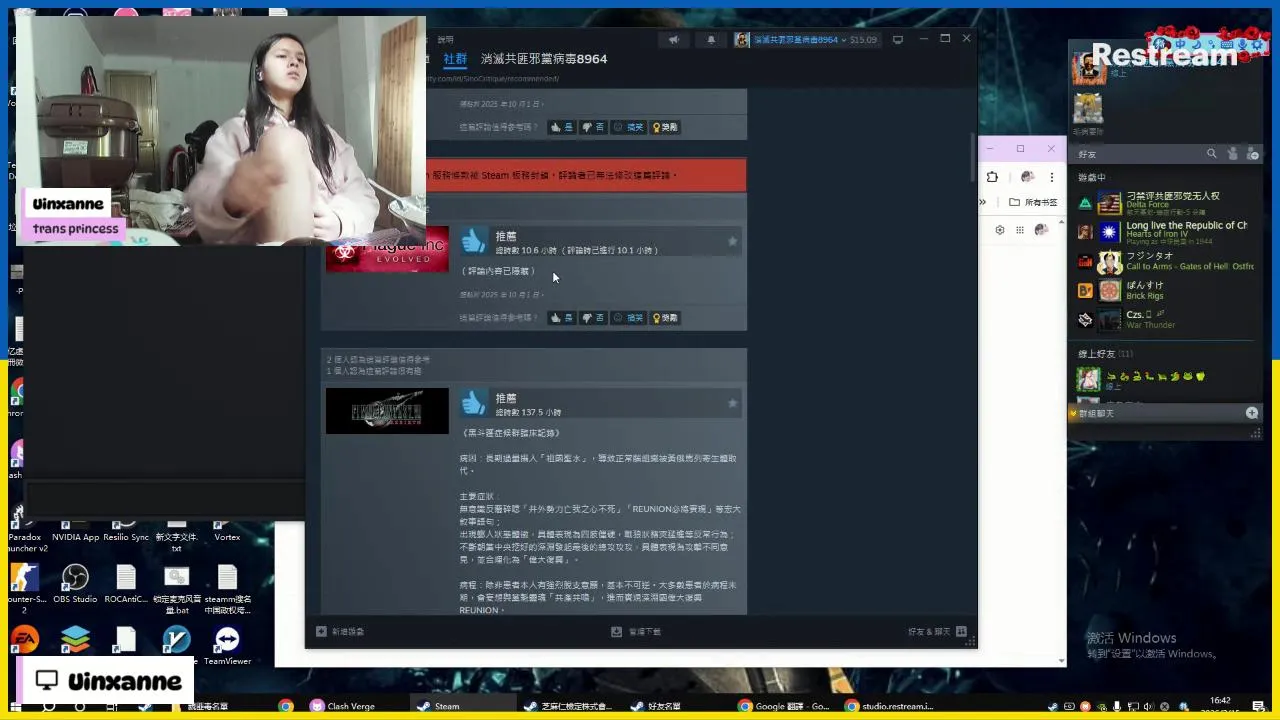
Task: Open 管理下載 (manage downloads) in Steam
Action: point(637,632)
